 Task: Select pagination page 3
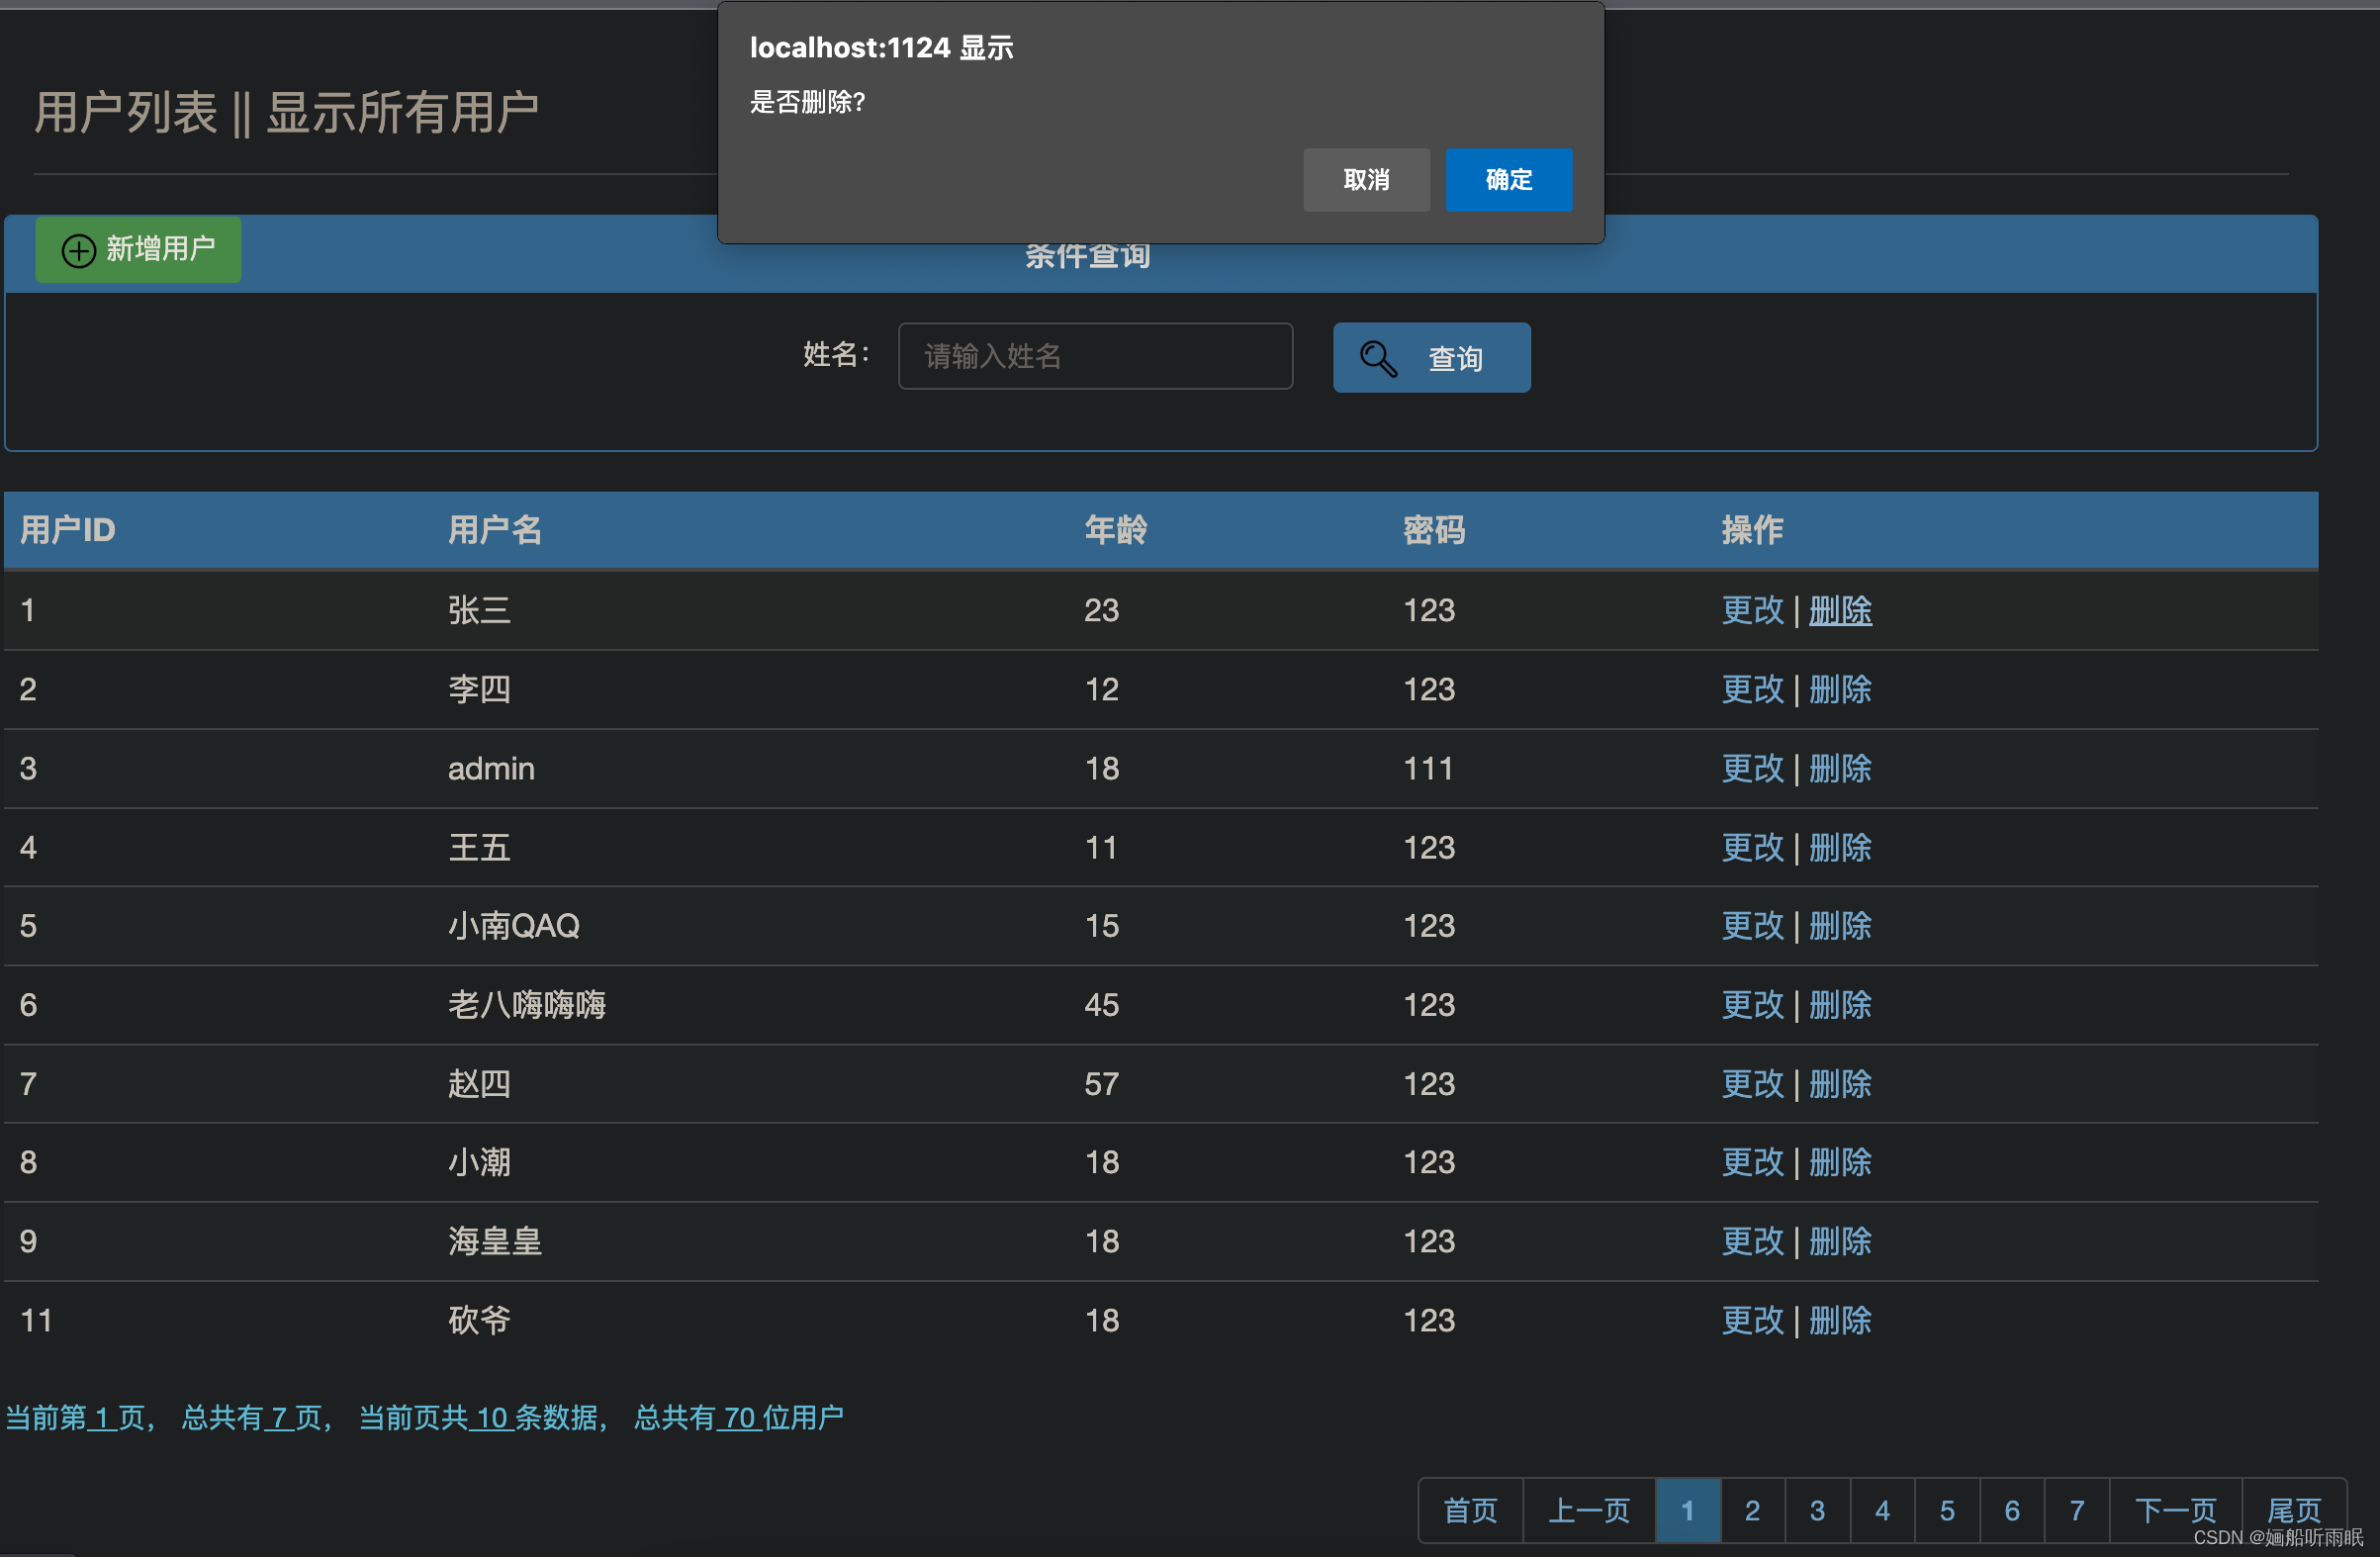click(1817, 1510)
